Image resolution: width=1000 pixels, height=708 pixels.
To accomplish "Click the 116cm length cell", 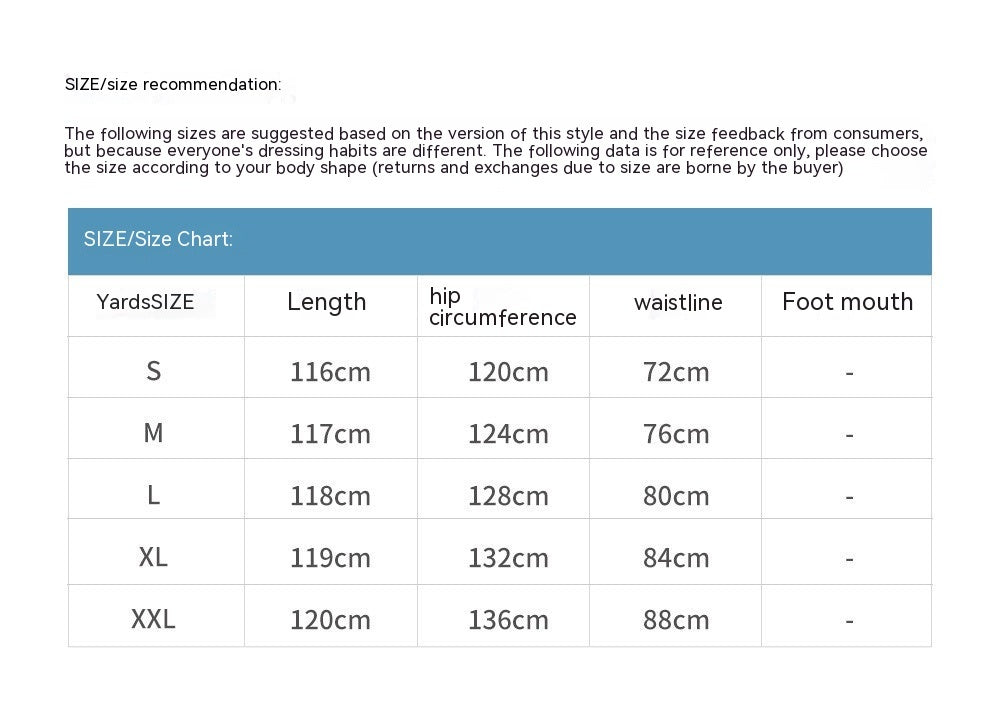I will click(330, 372).
